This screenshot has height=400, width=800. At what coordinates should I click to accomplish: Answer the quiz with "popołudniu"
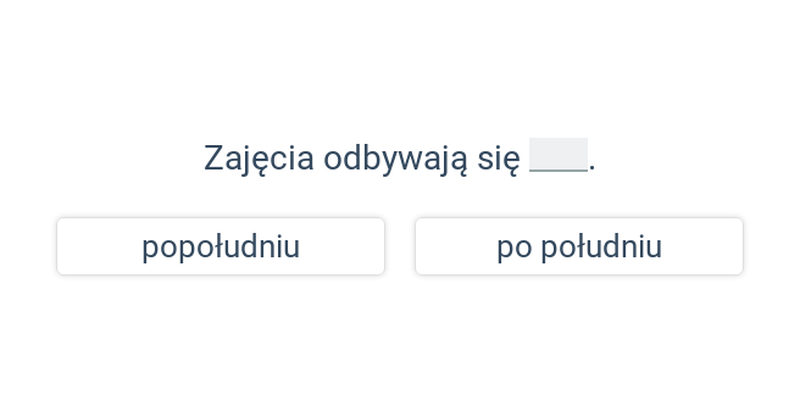pyautogui.click(x=220, y=246)
